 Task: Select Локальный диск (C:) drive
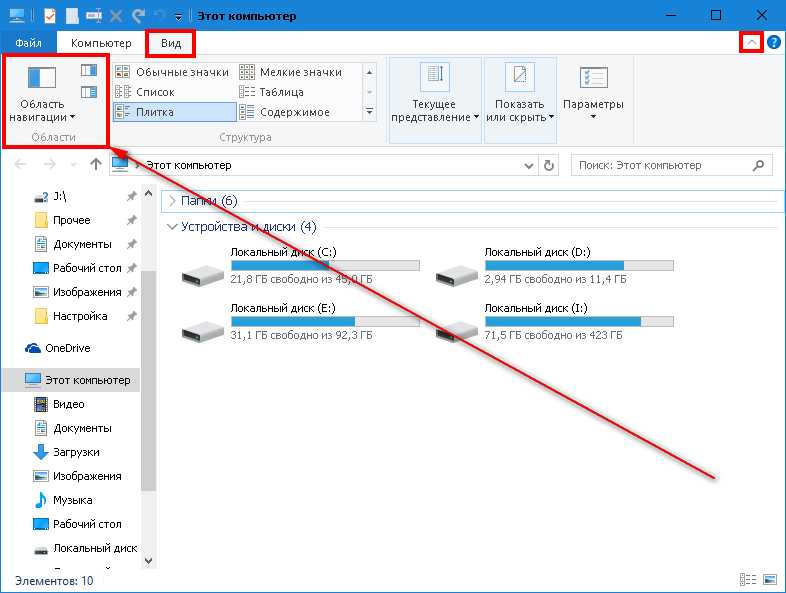tap(301, 266)
